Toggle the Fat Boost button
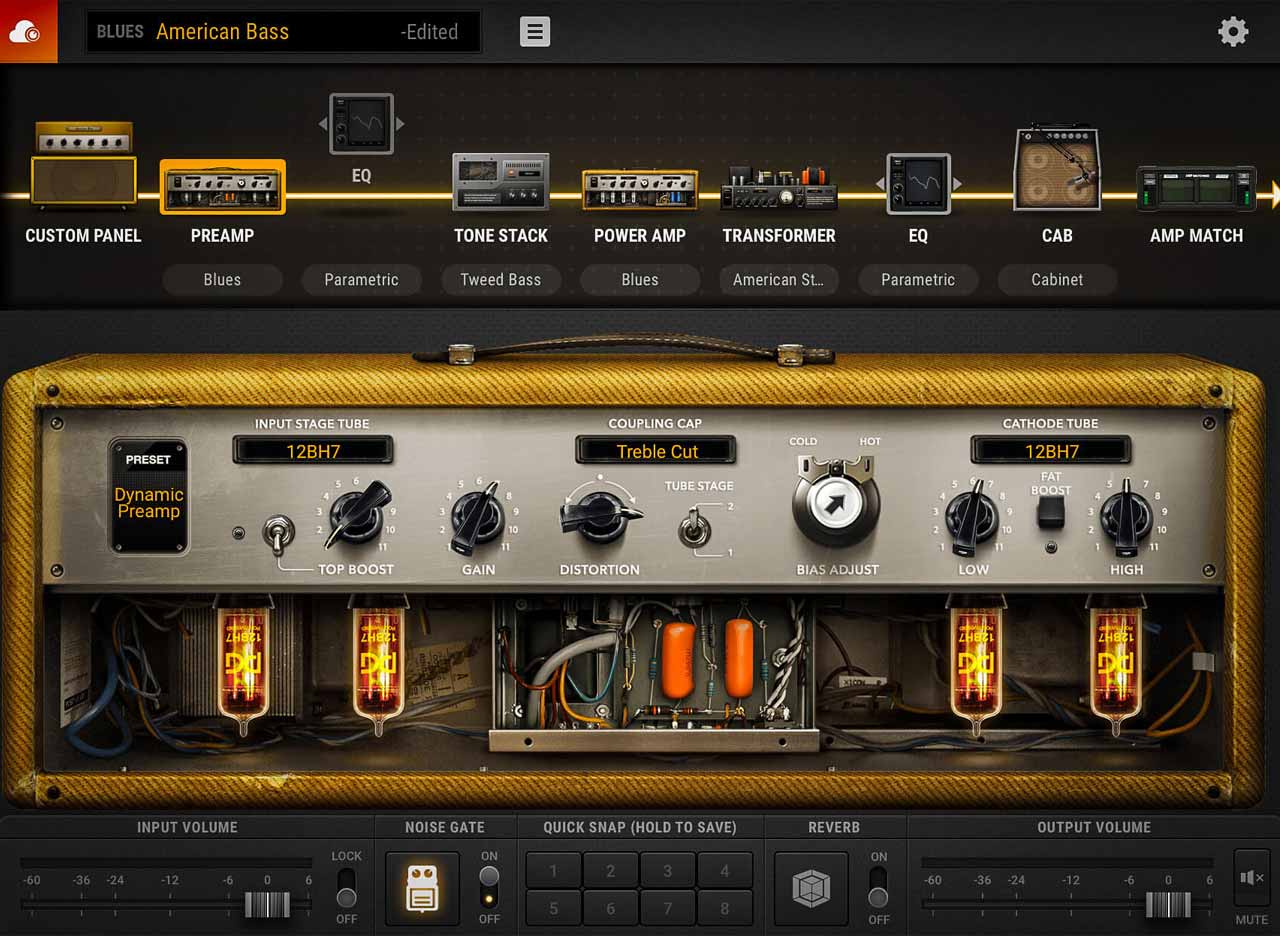The width and height of the screenshot is (1280, 936). (1050, 511)
